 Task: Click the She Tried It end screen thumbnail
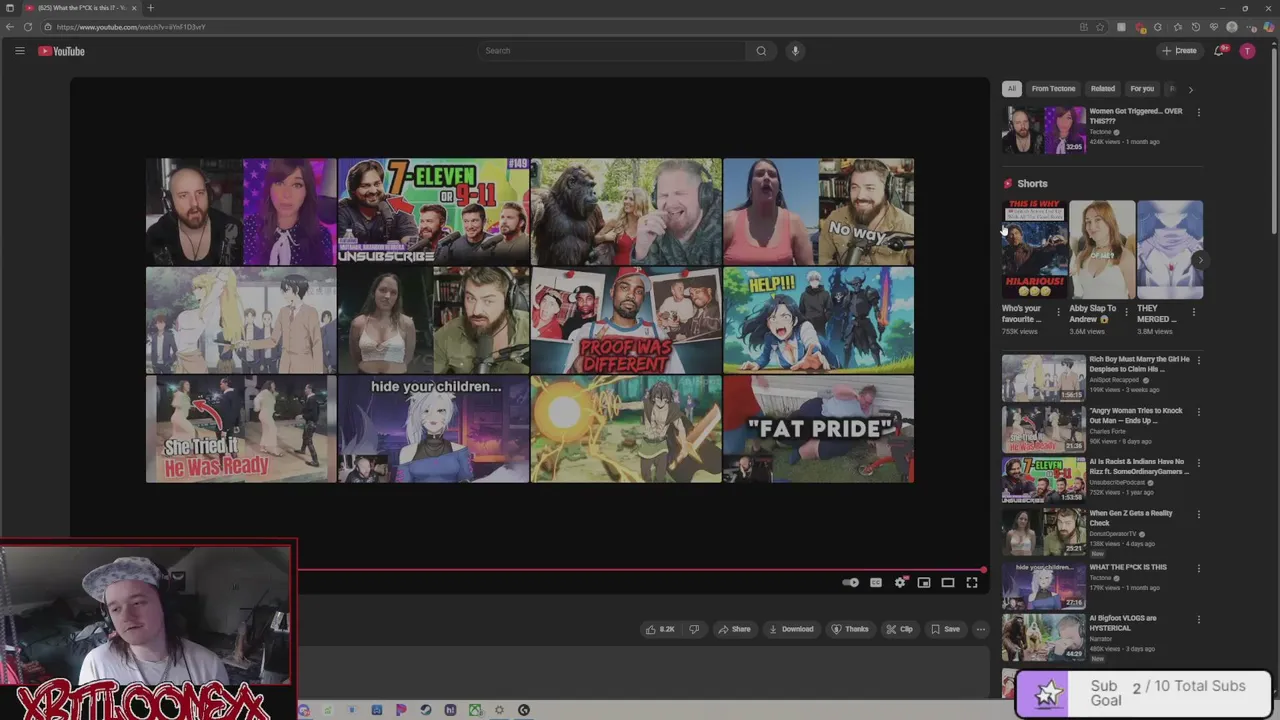click(x=241, y=428)
